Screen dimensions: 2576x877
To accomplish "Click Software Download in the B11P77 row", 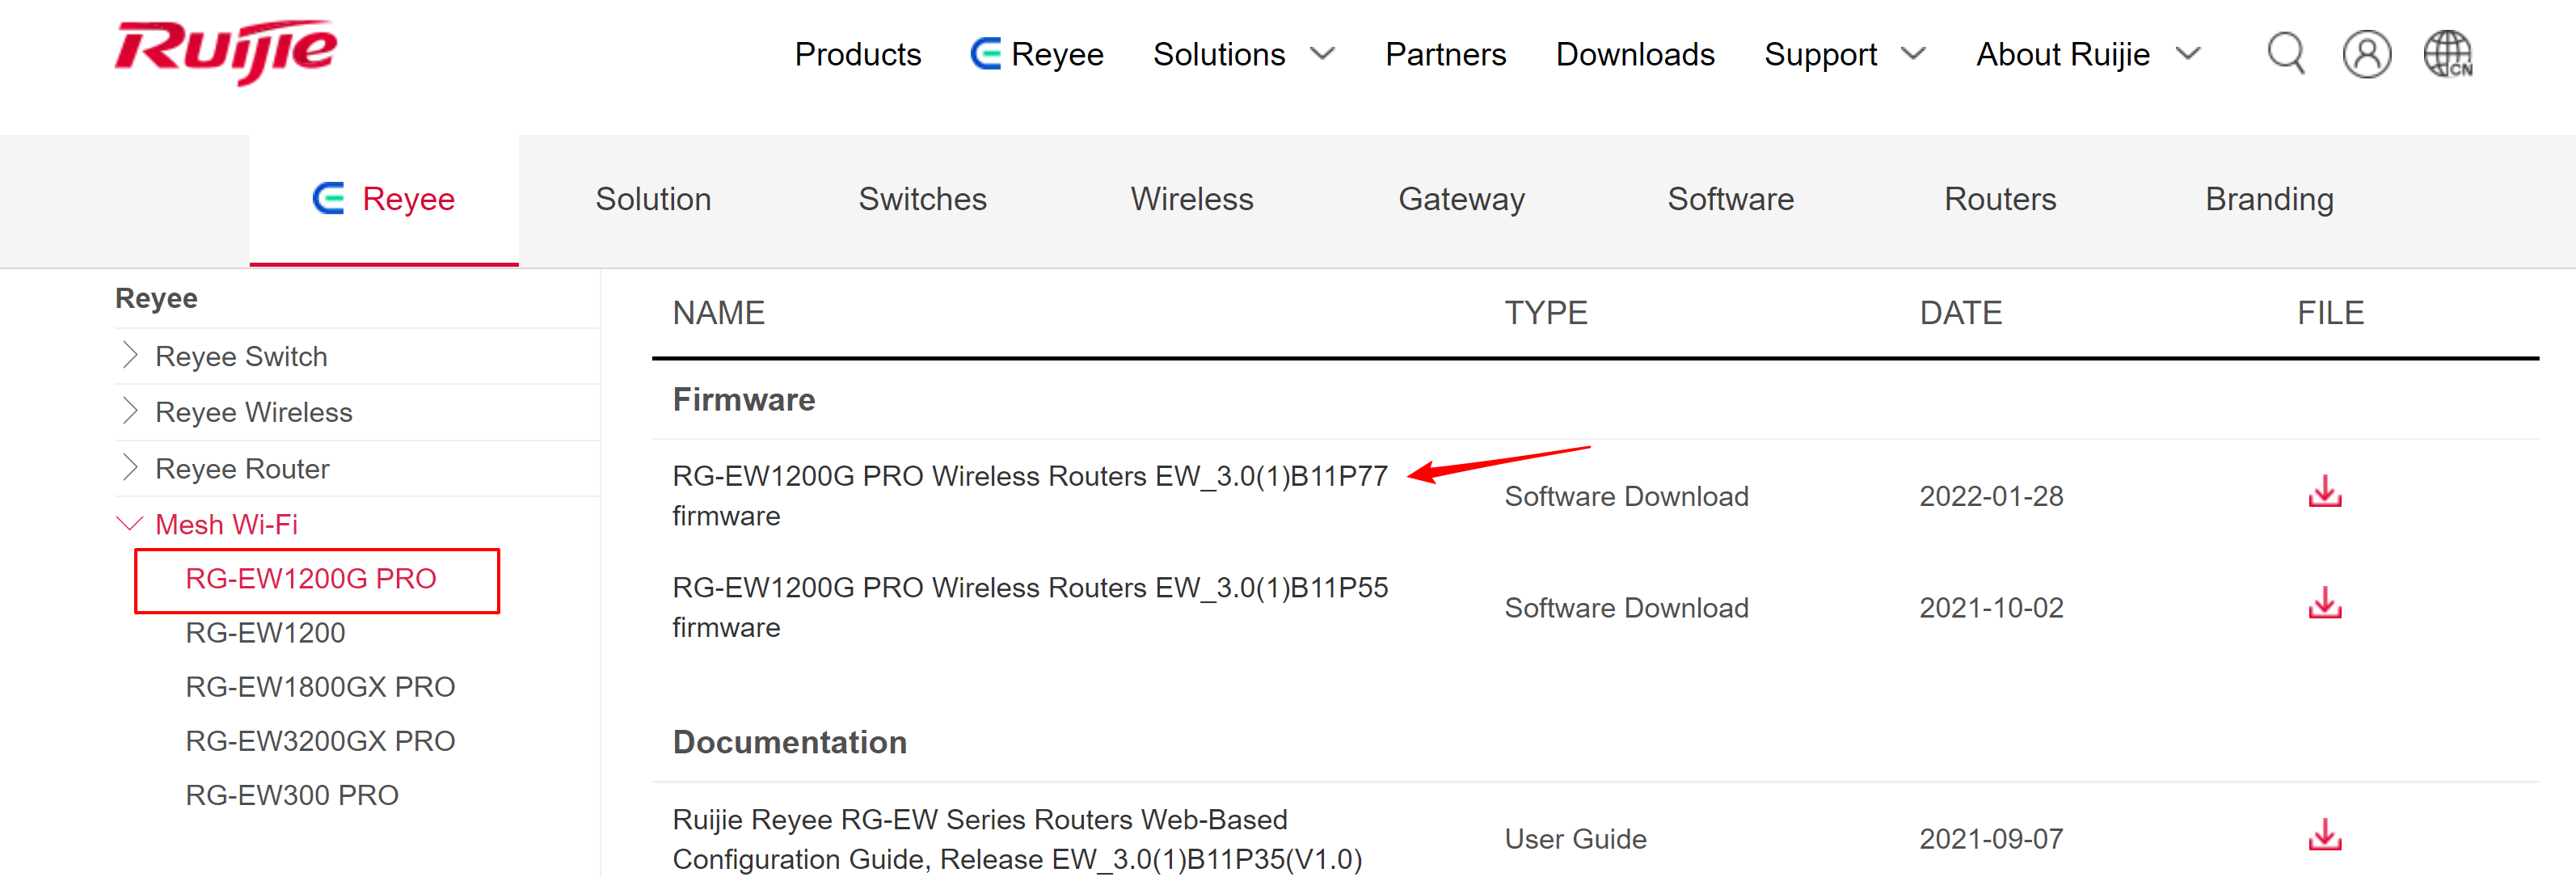I will tap(1626, 496).
